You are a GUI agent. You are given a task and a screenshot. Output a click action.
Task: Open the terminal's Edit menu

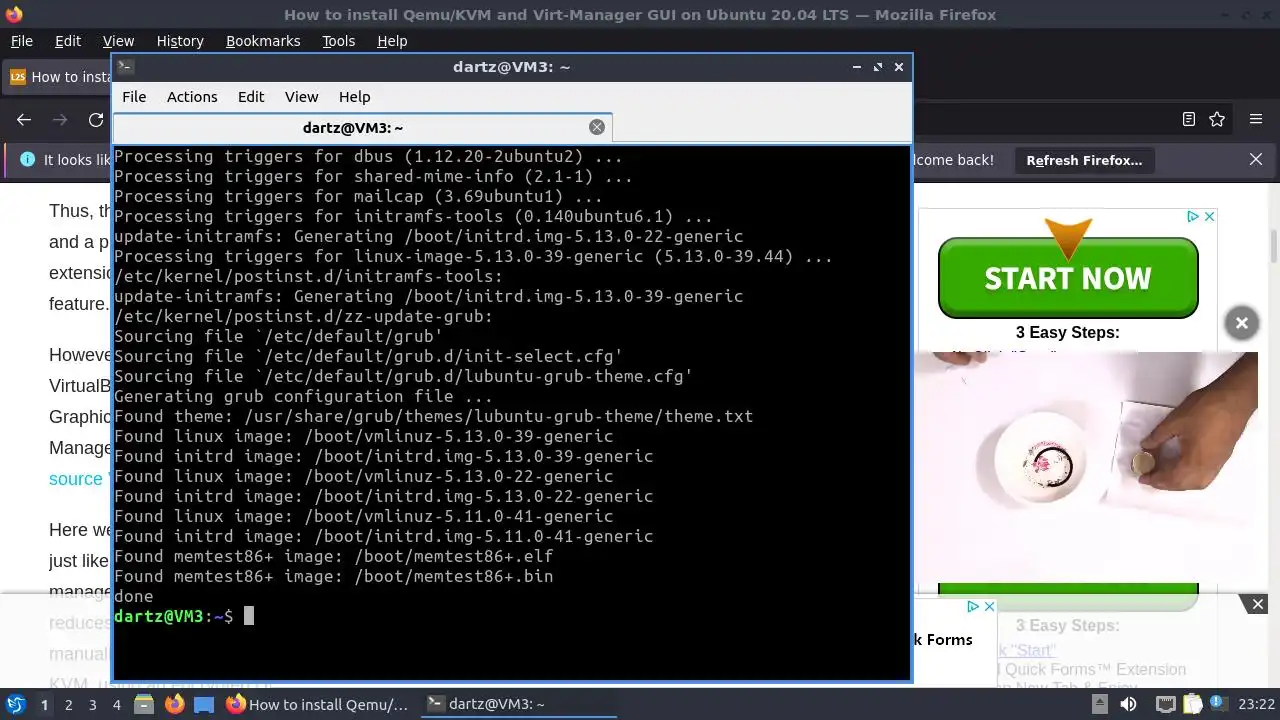251,97
